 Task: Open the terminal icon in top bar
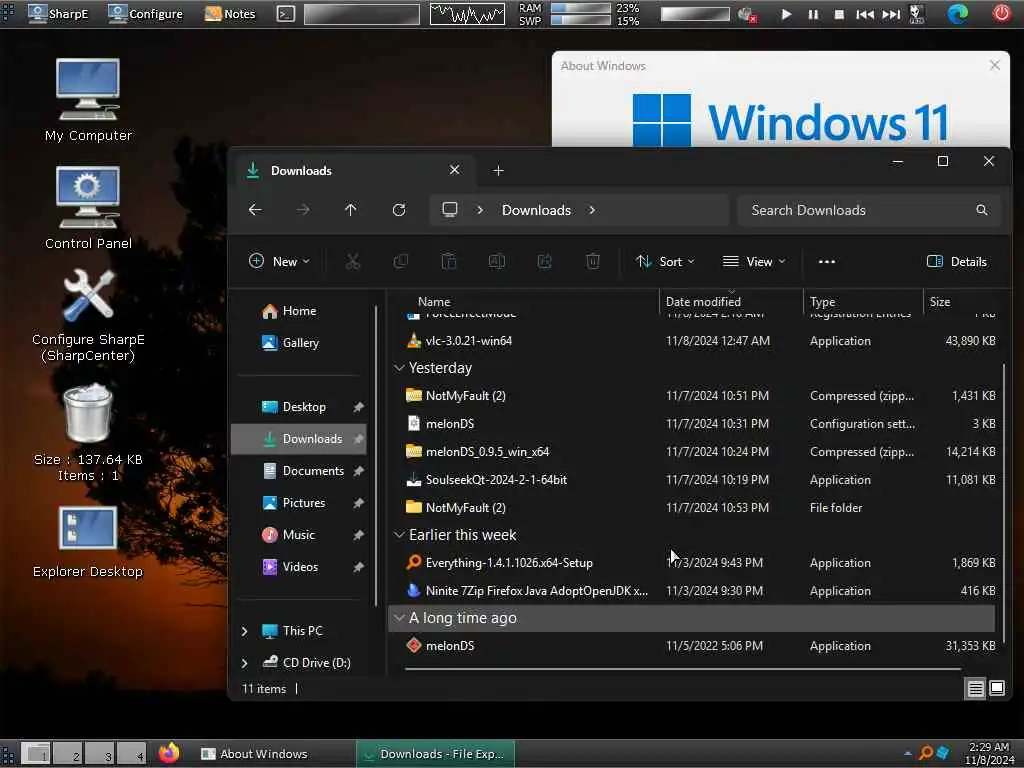pyautogui.click(x=285, y=14)
